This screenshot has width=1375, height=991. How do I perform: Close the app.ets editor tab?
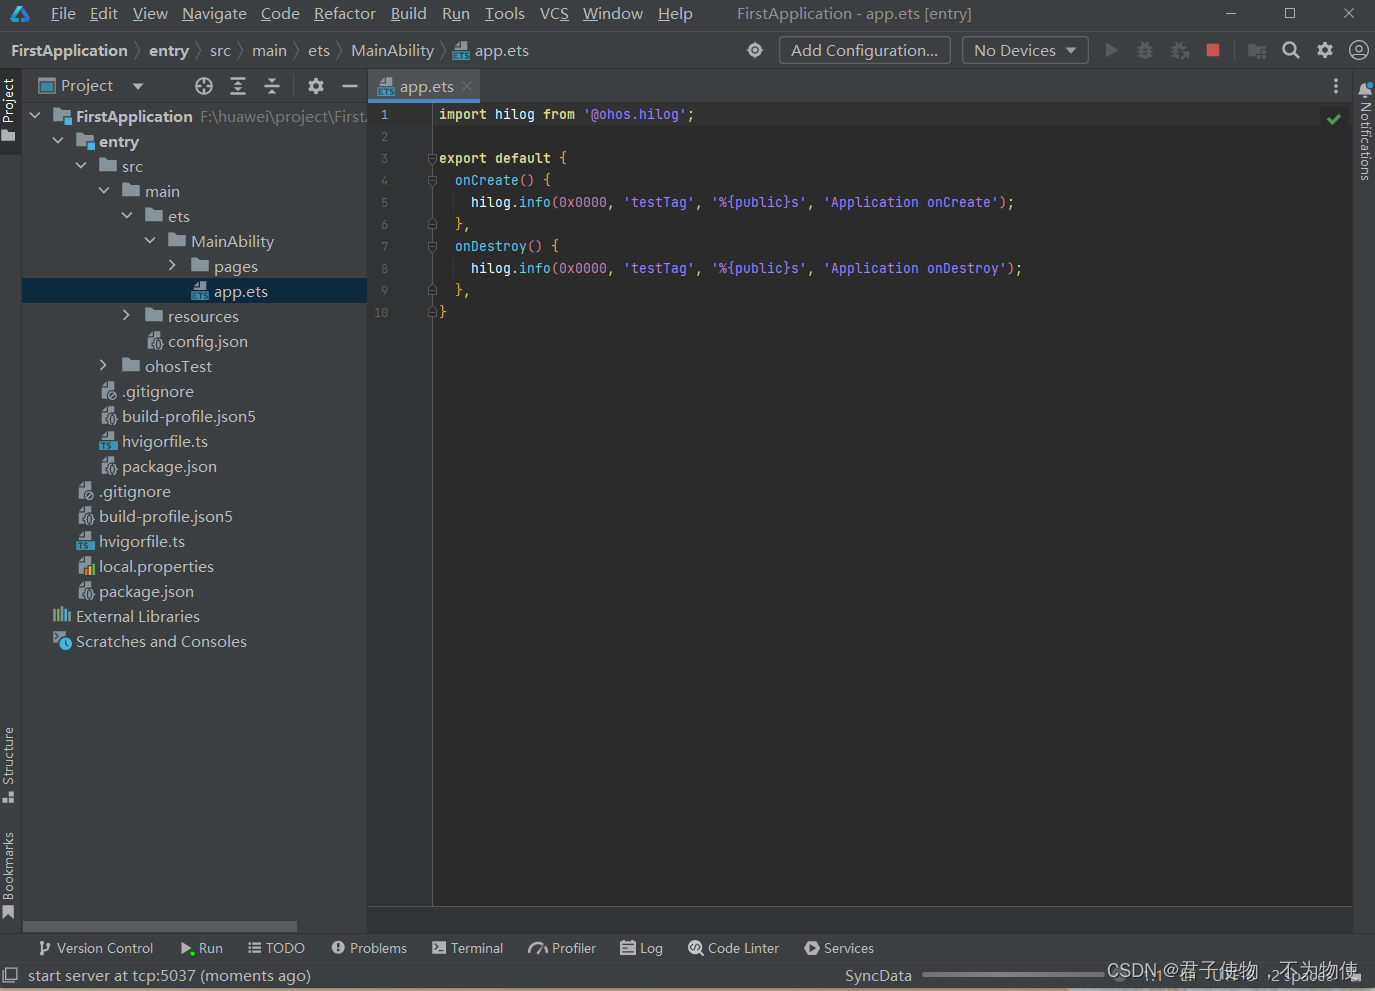(467, 87)
